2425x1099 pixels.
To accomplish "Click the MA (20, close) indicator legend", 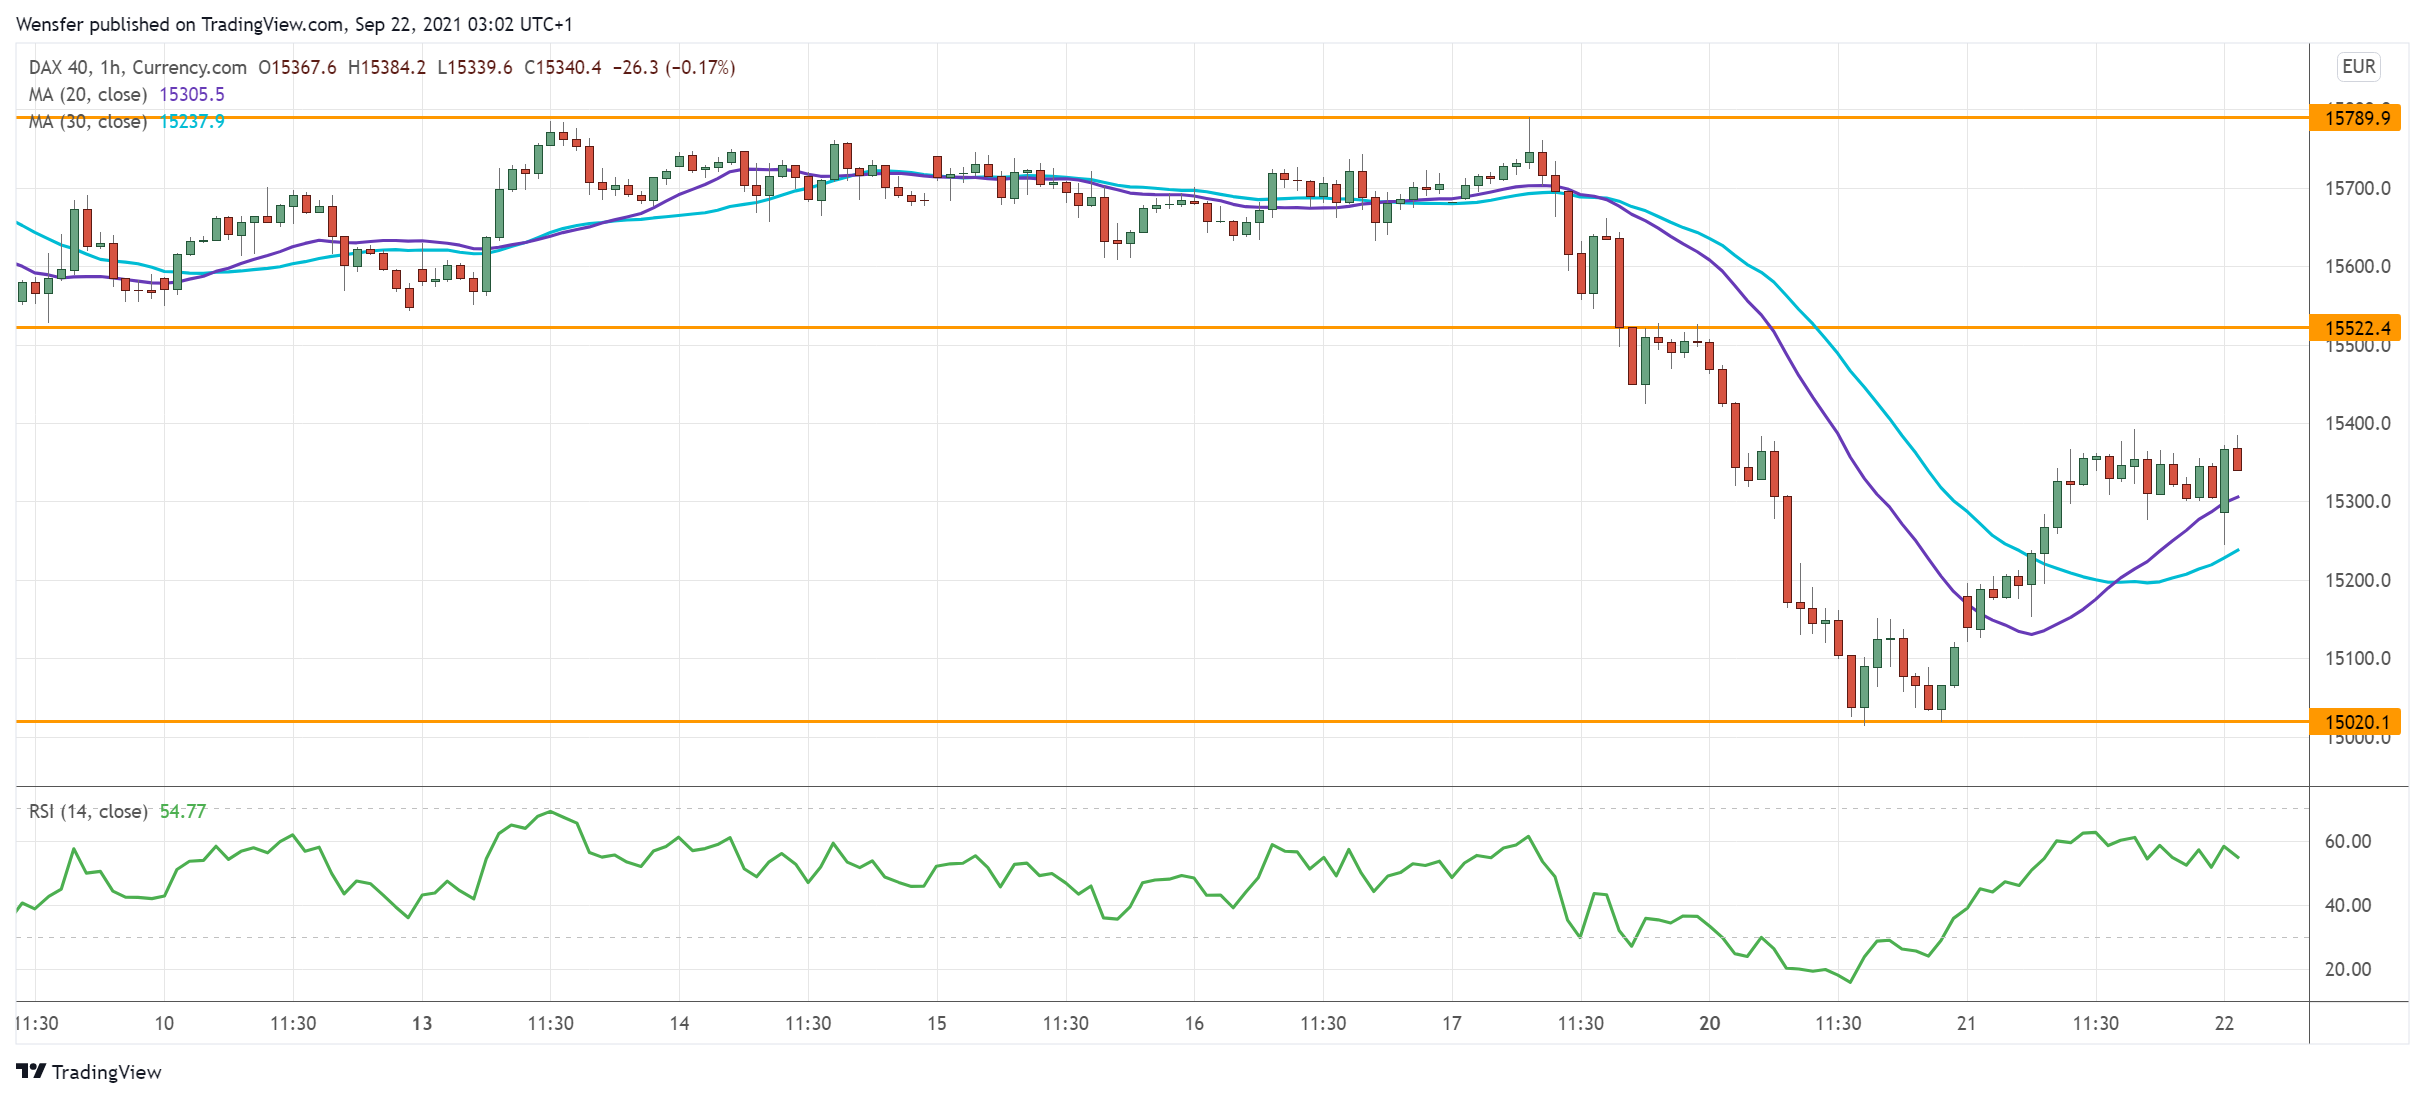I will [x=88, y=94].
